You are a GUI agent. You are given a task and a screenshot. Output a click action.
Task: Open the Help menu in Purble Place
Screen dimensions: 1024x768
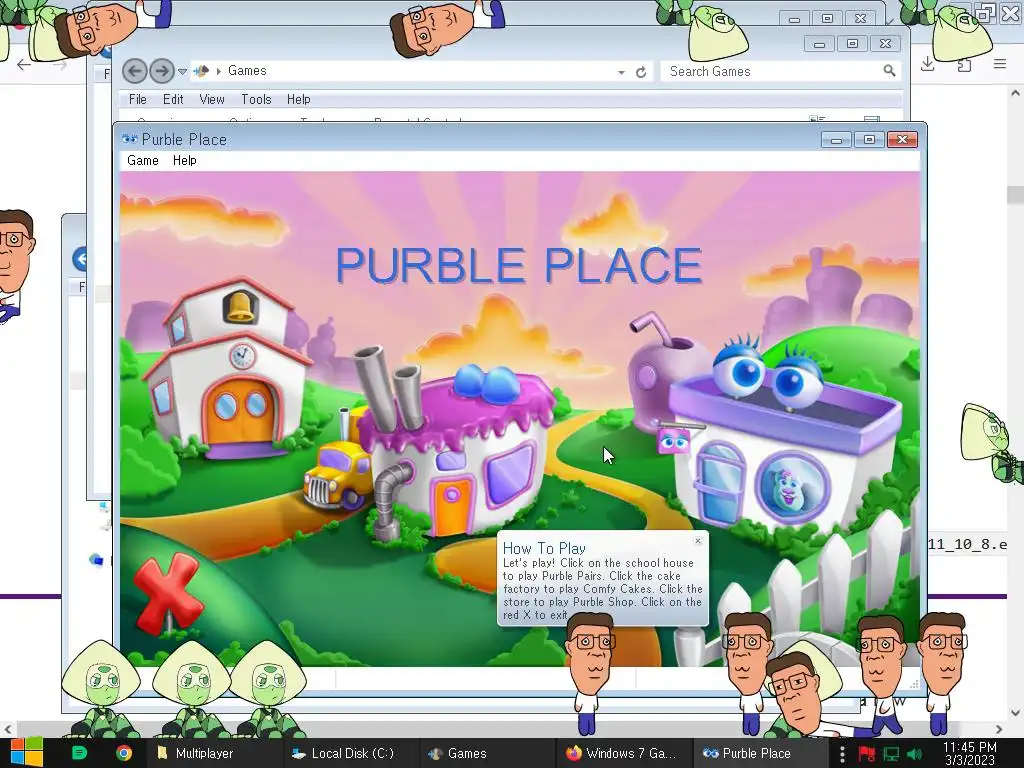tap(184, 161)
